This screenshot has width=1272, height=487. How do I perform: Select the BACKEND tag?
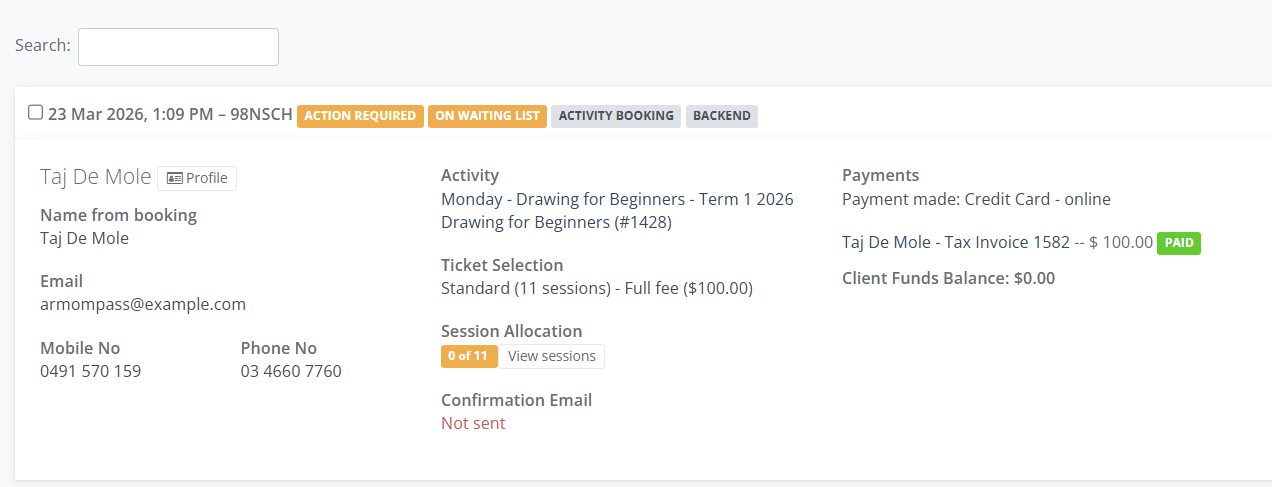click(722, 116)
